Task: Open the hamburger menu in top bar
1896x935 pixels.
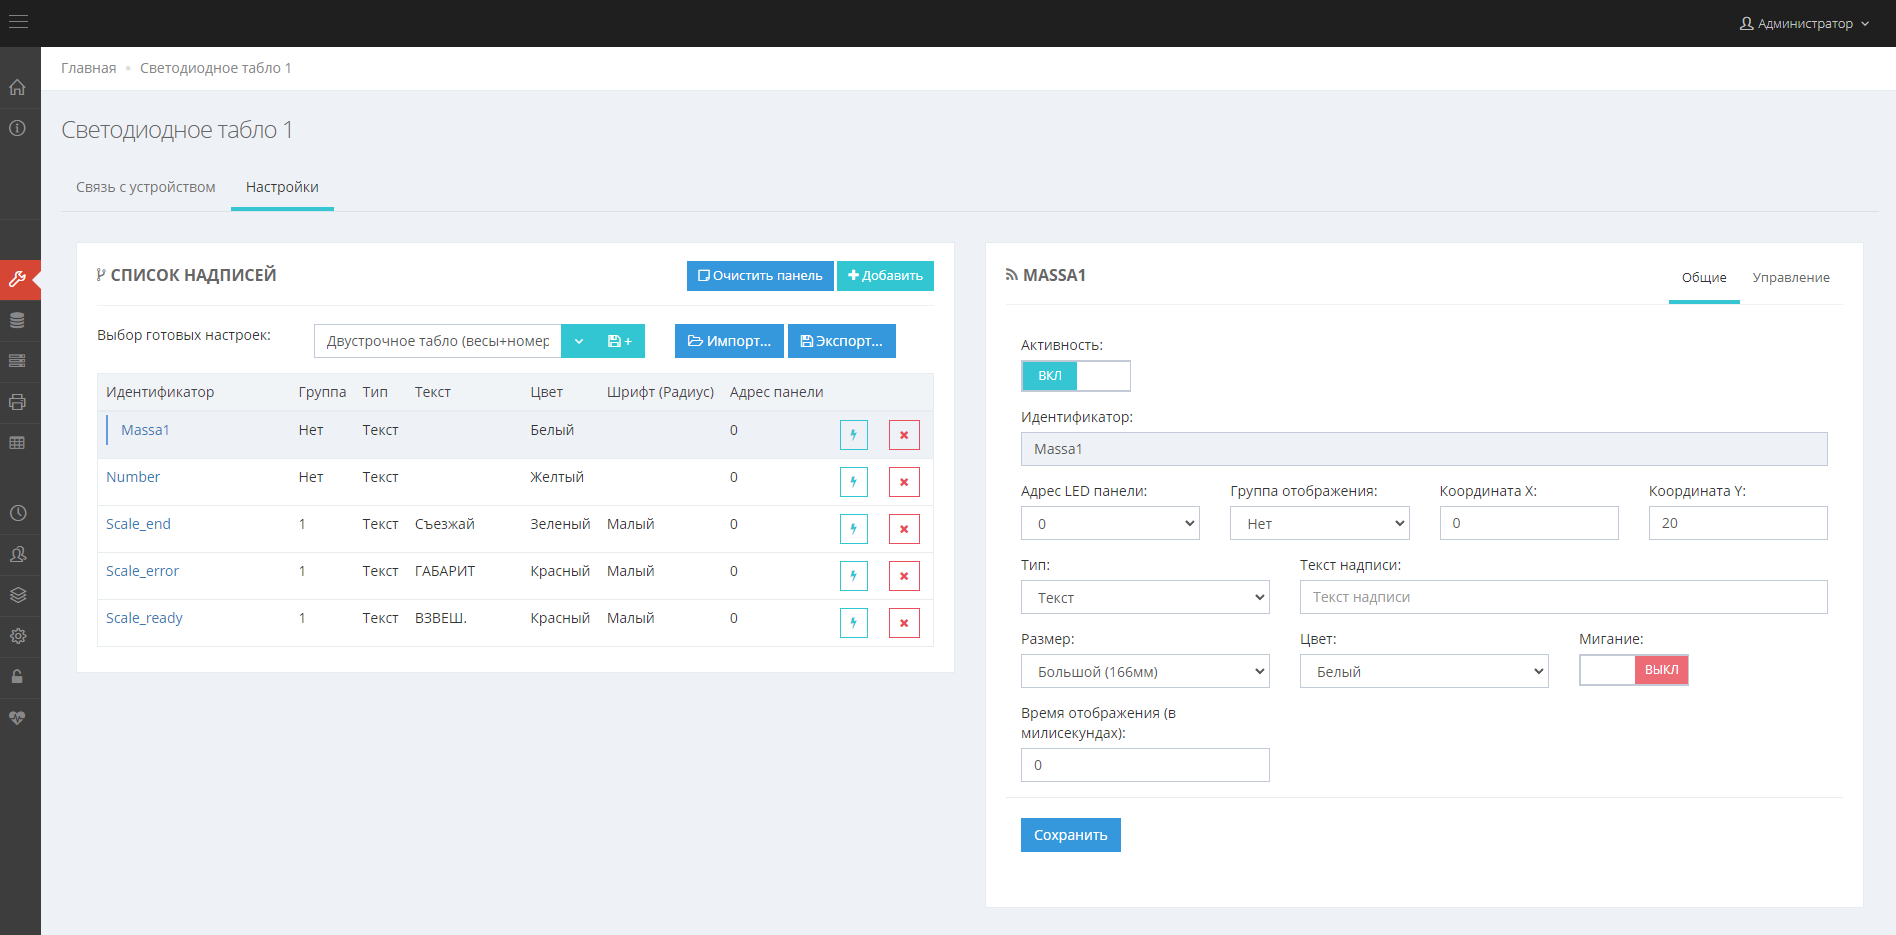Action: [x=18, y=22]
